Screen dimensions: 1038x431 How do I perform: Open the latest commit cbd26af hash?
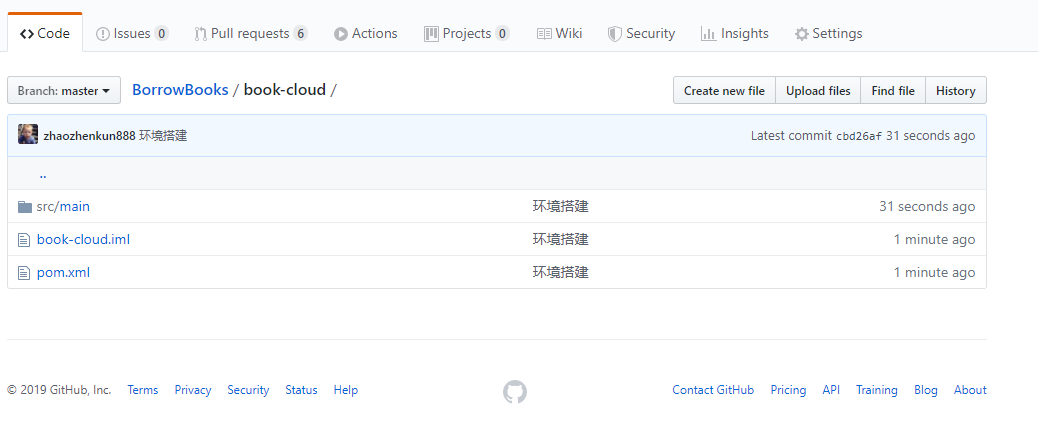coord(859,136)
